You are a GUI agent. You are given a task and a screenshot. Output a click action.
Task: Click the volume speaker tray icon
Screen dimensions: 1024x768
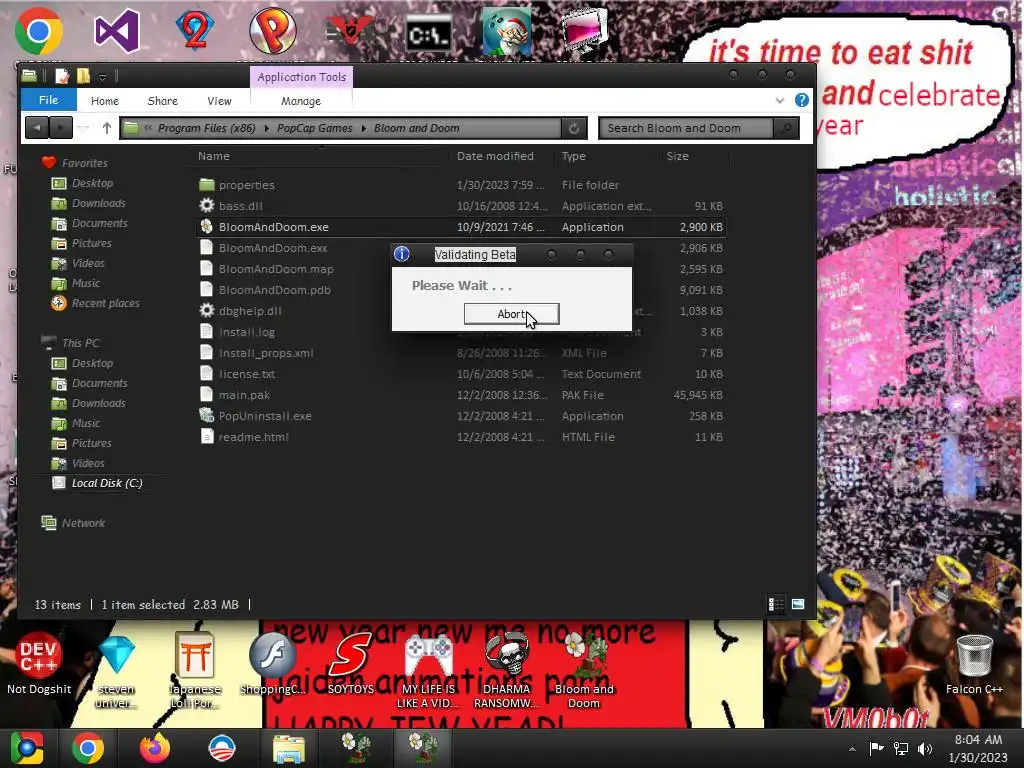point(925,748)
